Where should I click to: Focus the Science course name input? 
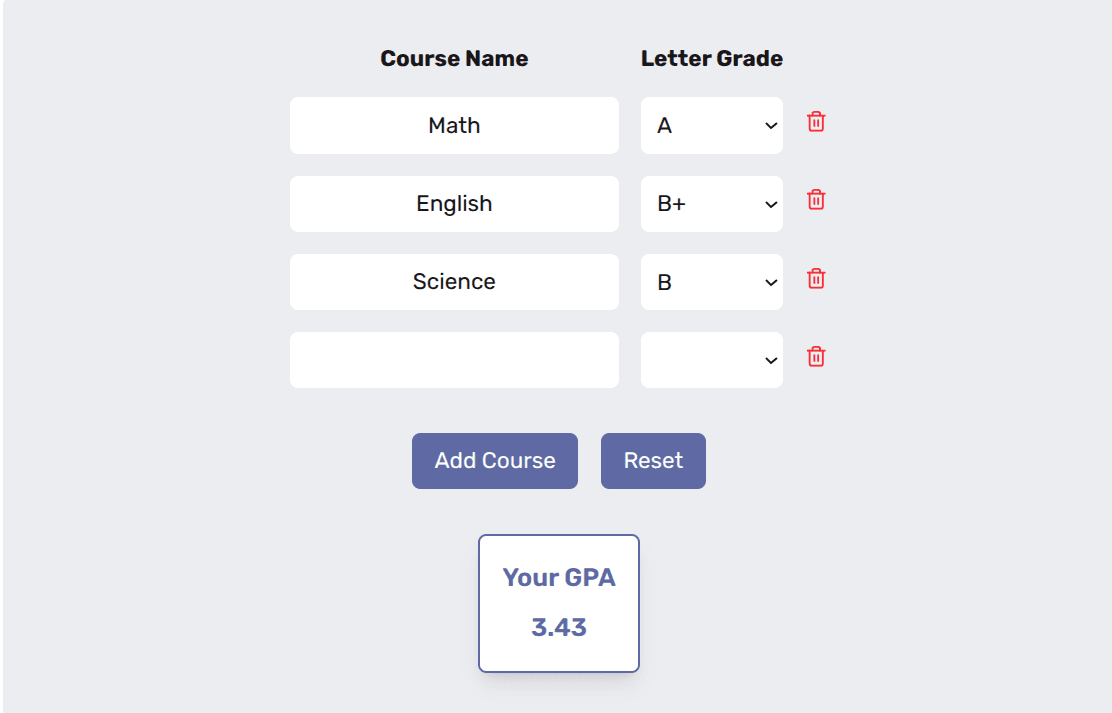tap(454, 281)
